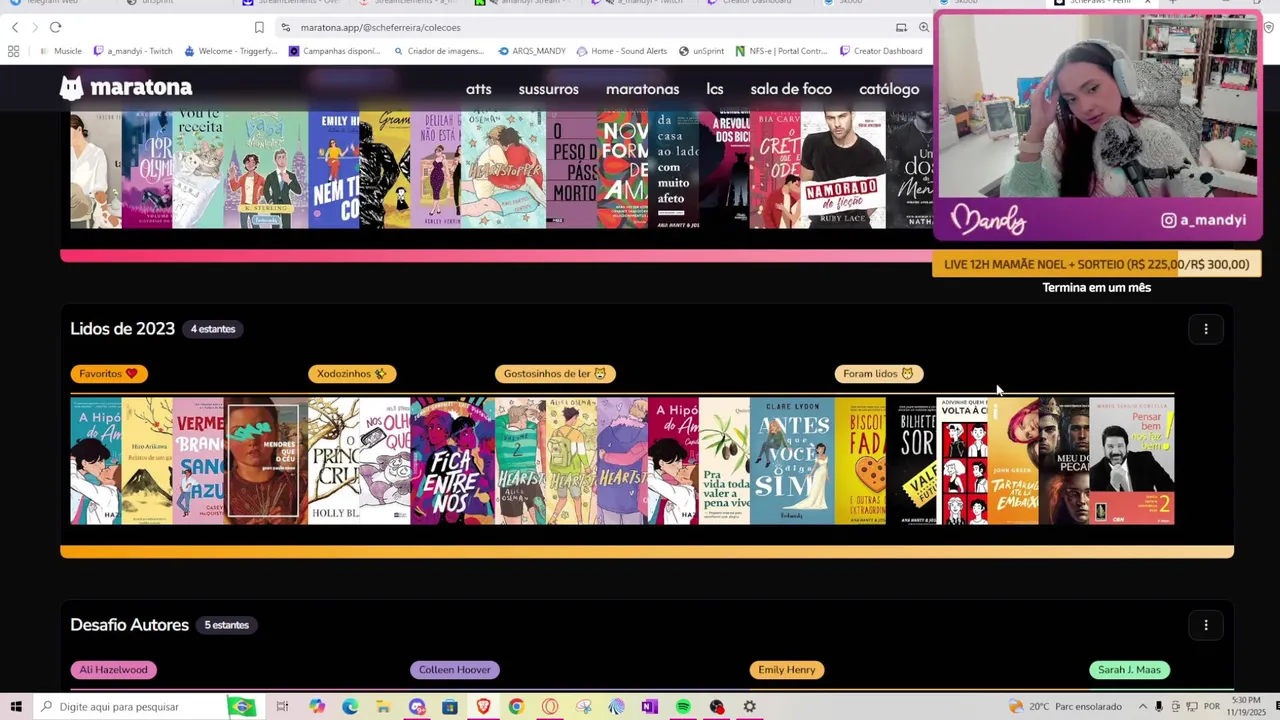Open the Welcome - Triggerfy bookmark
The height and width of the screenshot is (720, 1280).
pyautogui.click(x=231, y=51)
